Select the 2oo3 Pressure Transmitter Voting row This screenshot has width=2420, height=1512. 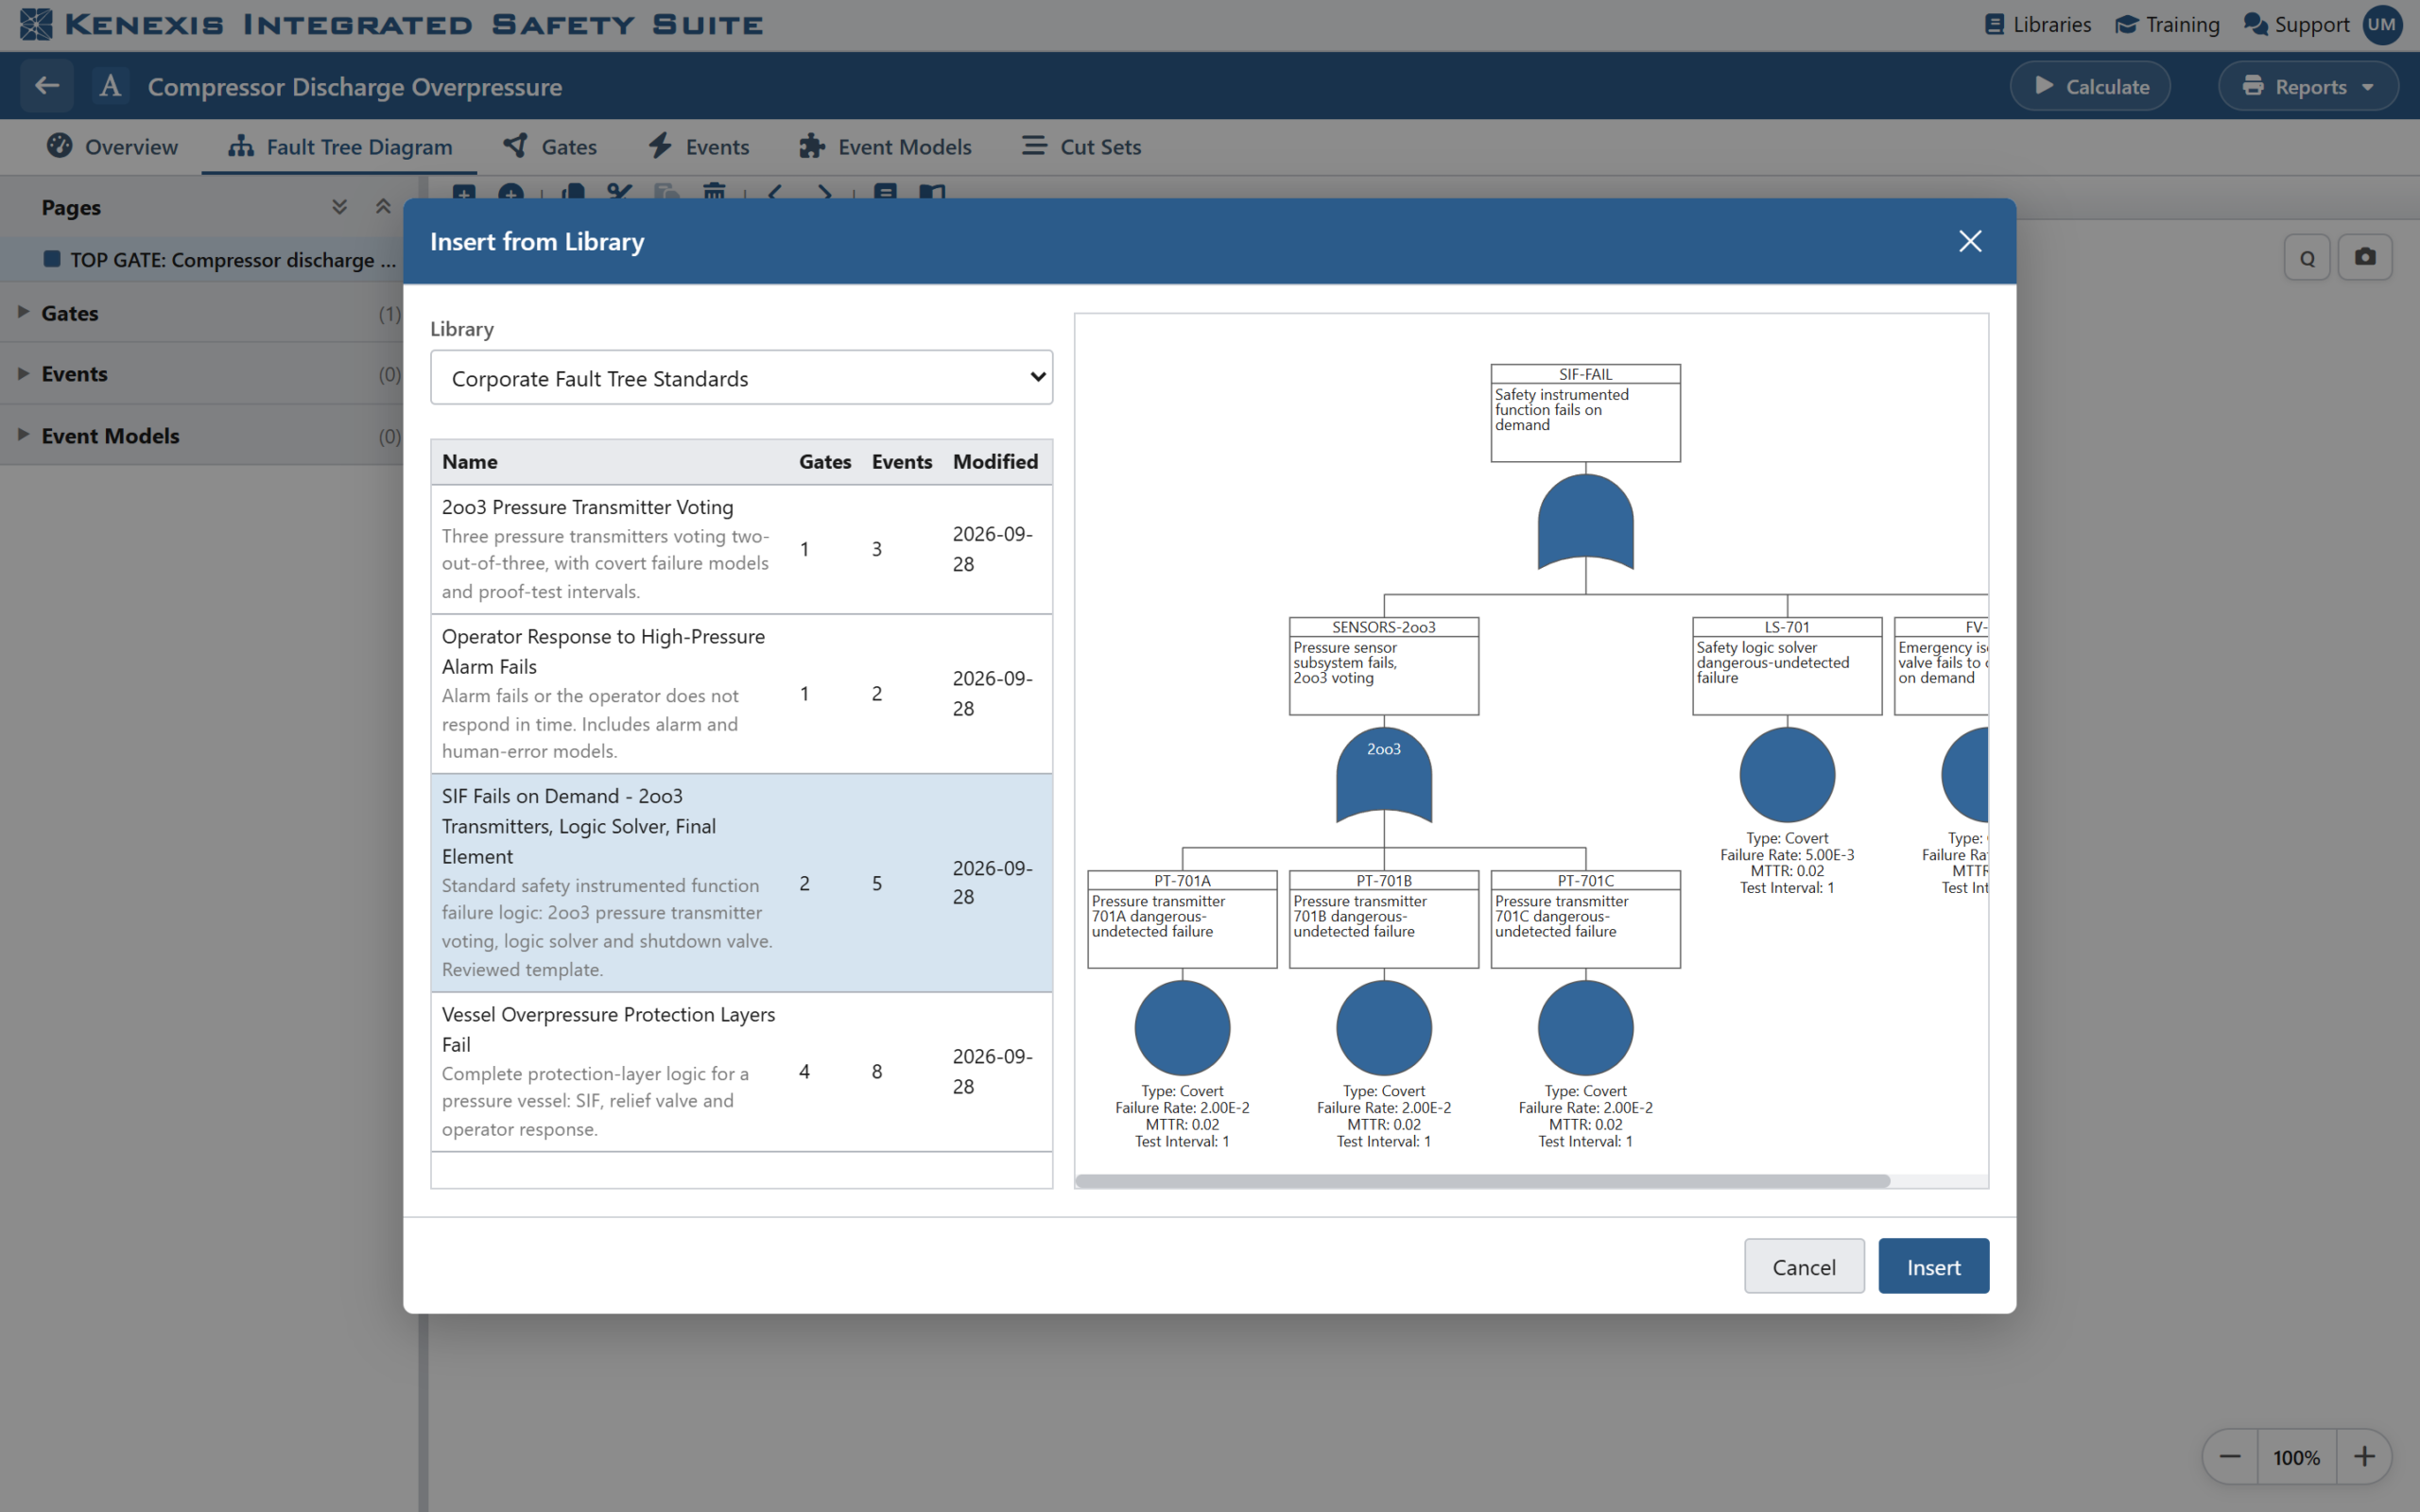pyautogui.click(x=741, y=549)
